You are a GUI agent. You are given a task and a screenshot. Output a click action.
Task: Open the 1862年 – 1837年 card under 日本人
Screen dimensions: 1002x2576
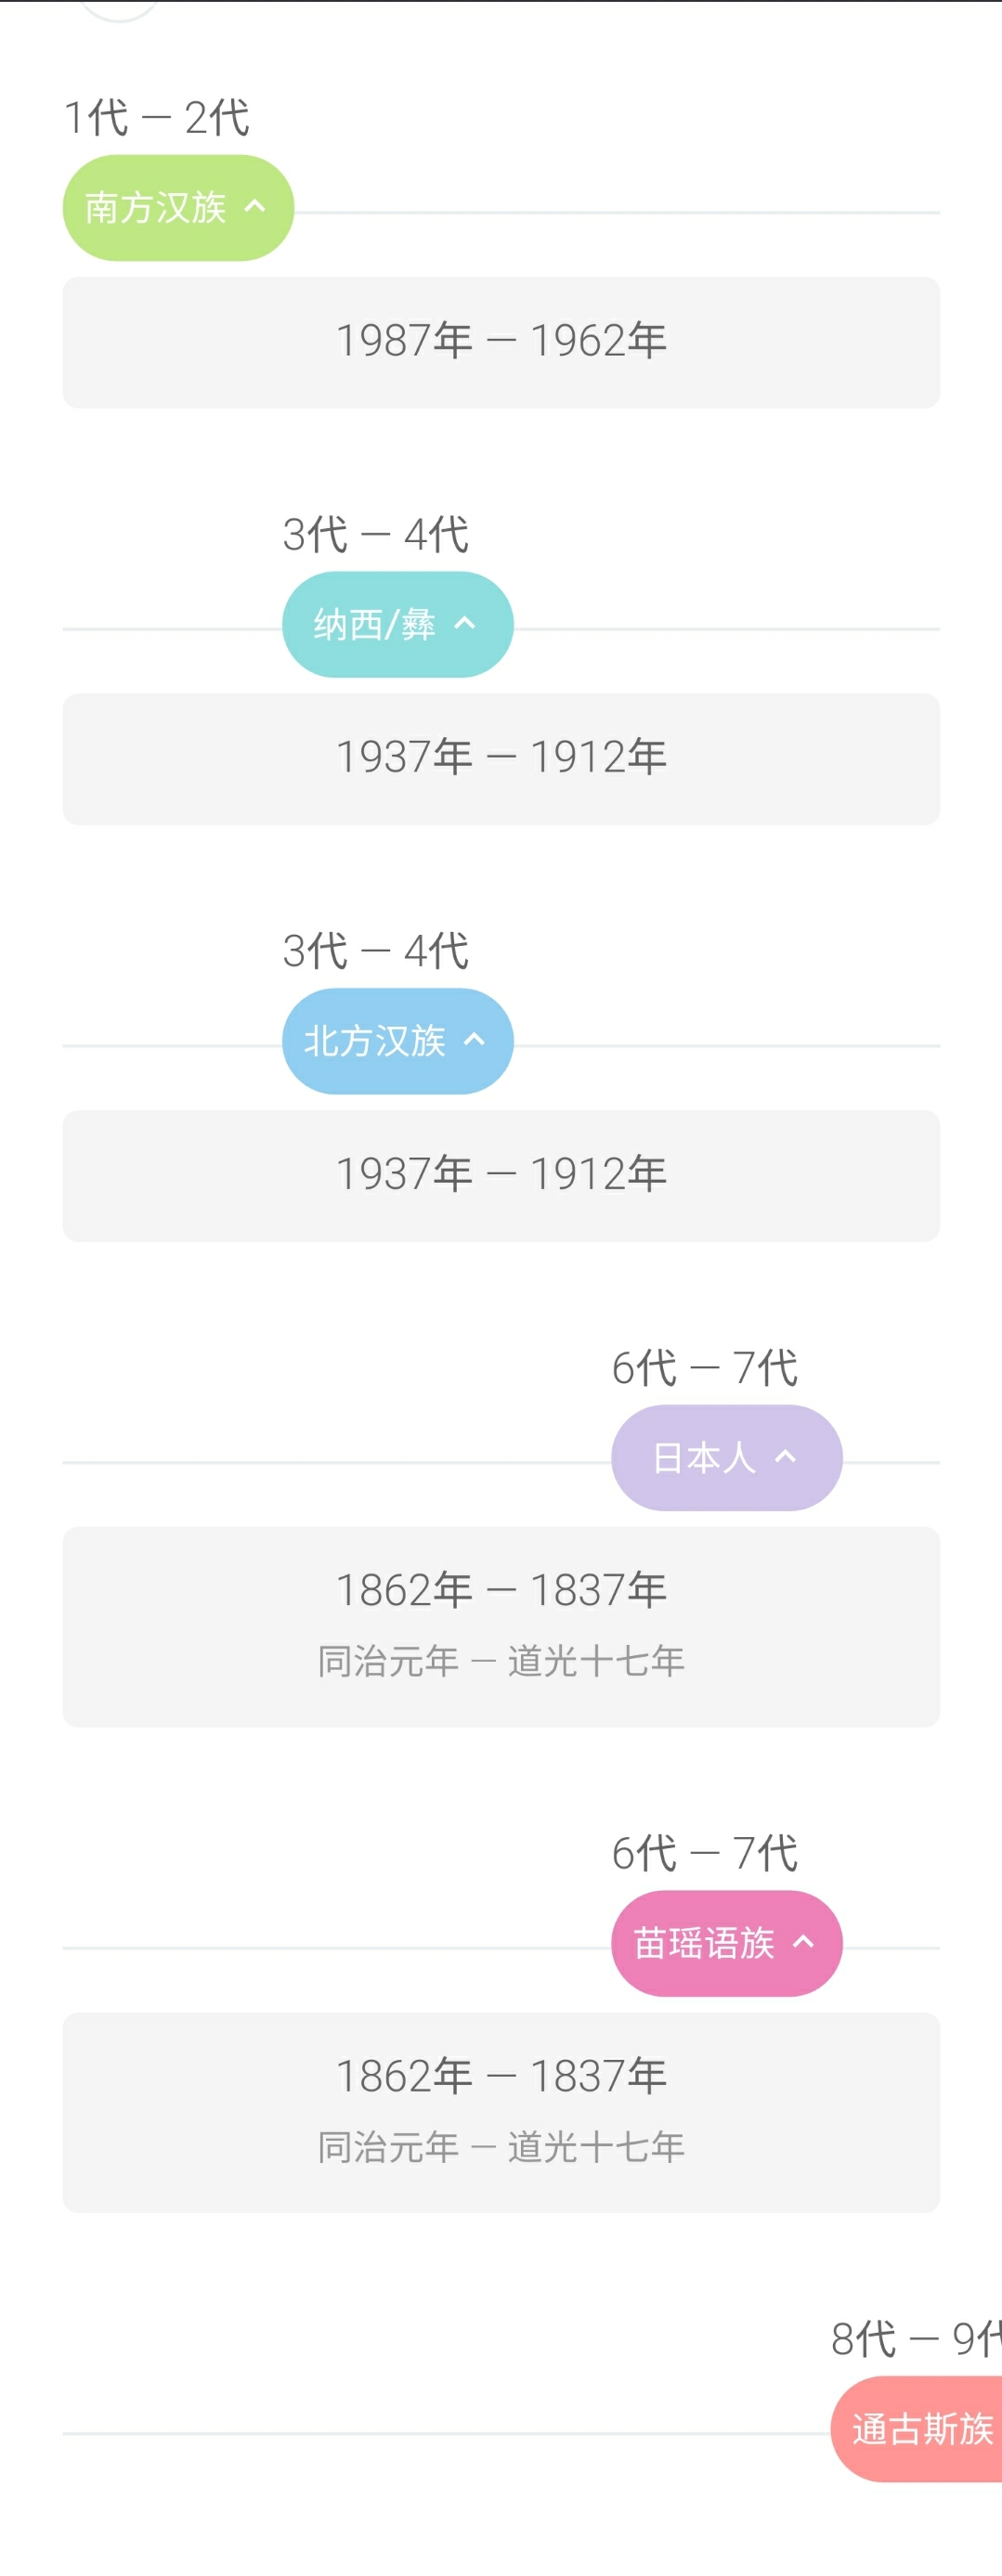501,1627
